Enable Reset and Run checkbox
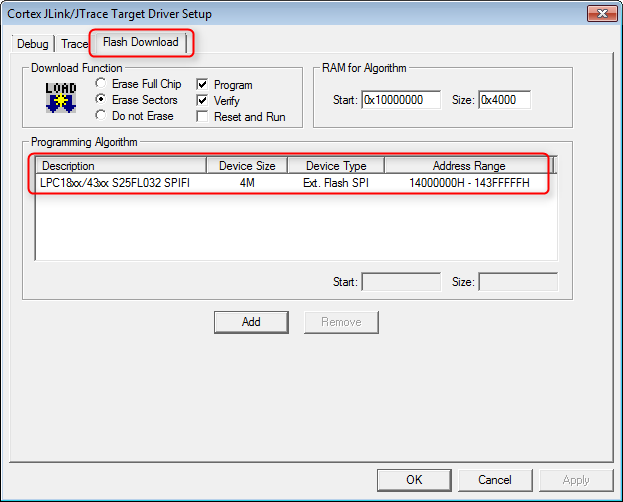Screen dimensions: 623x502 [203, 117]
